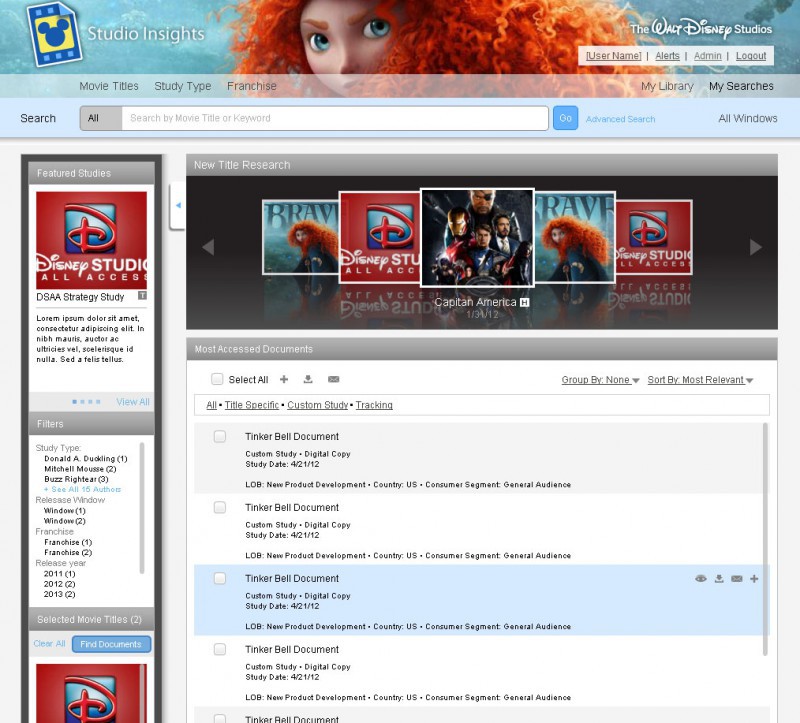This screenshot has height=723, width=800.
Task: Check the Select All checkbox
Action: pyautogui.click(x=217, y=380)
